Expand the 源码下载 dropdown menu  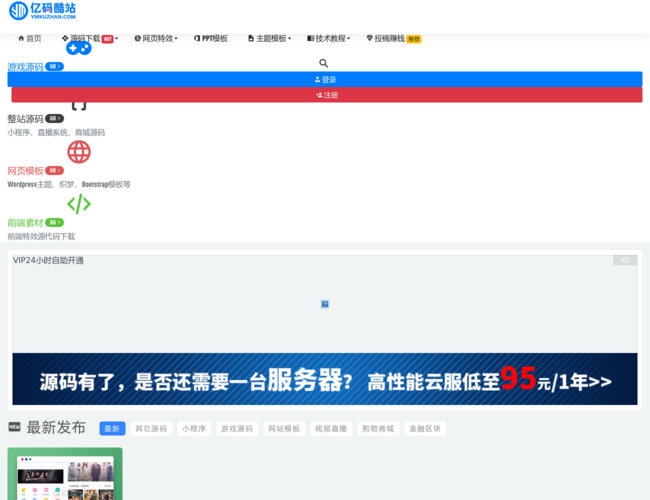90,39
